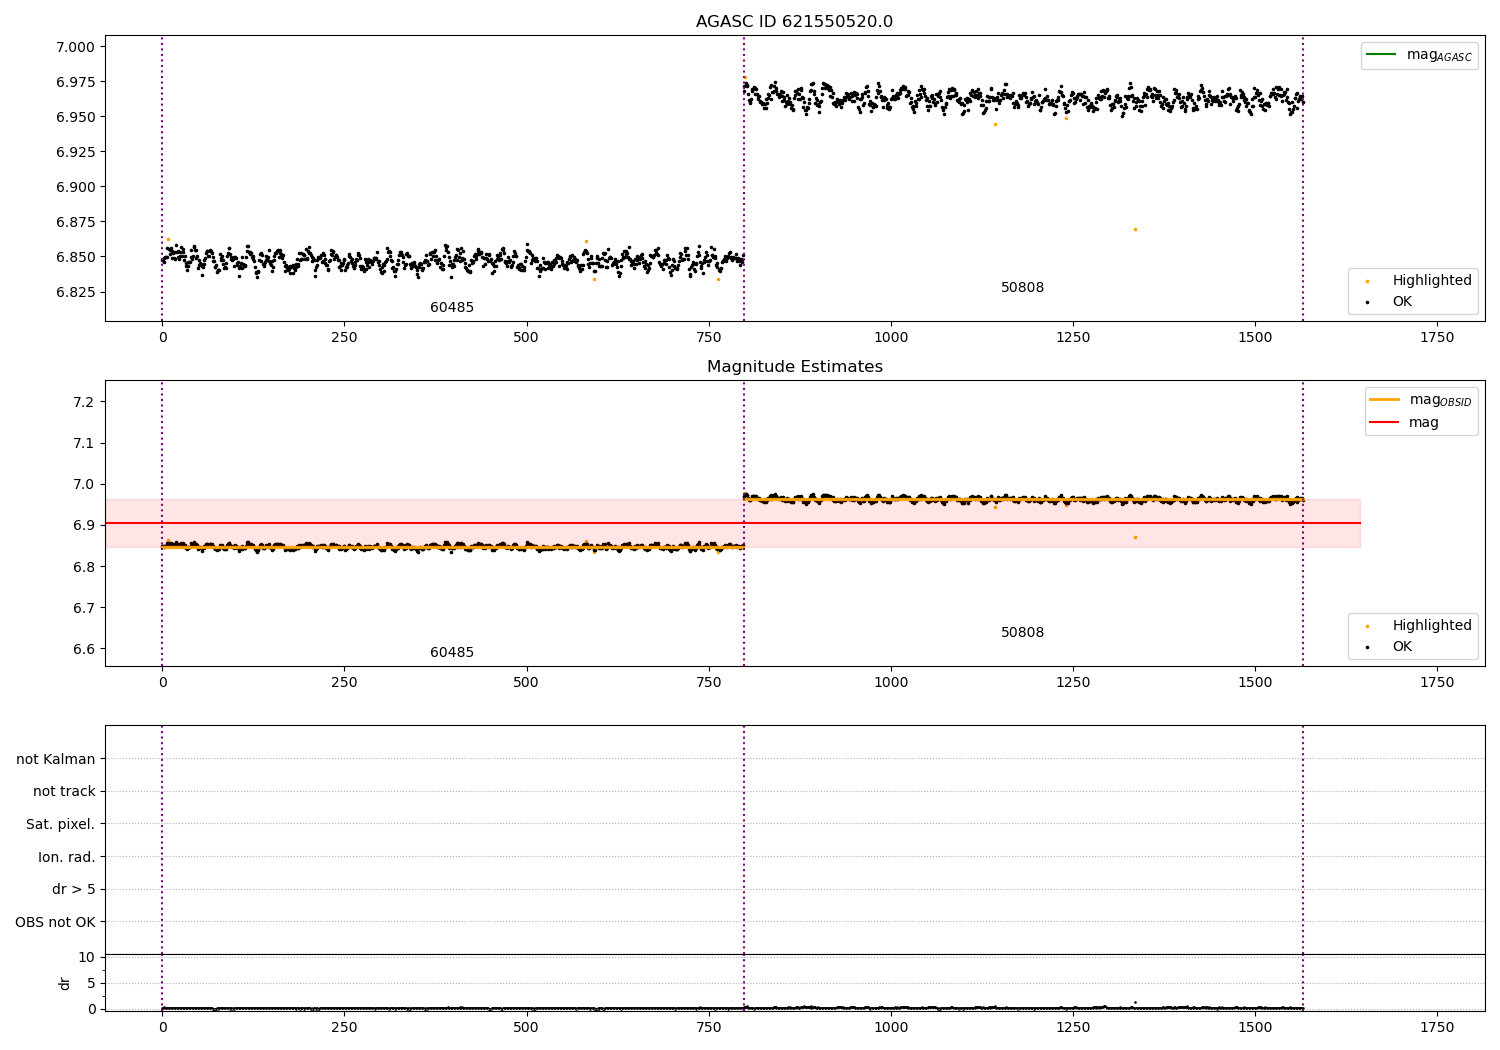The width and height of the screenshot is (1500, 1050).
Task: Select 'OK' legend entry in the top plot
Action: (x=1402, y=302)
